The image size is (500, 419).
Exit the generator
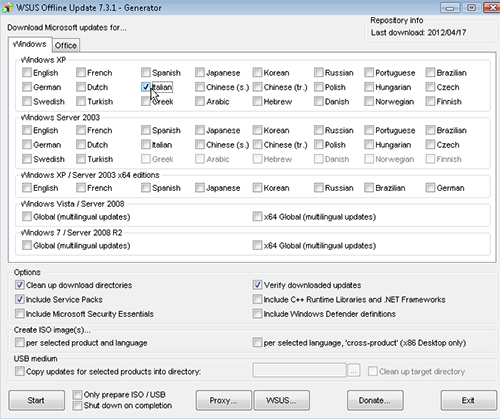pyautogui.click(x=468, y=400)
